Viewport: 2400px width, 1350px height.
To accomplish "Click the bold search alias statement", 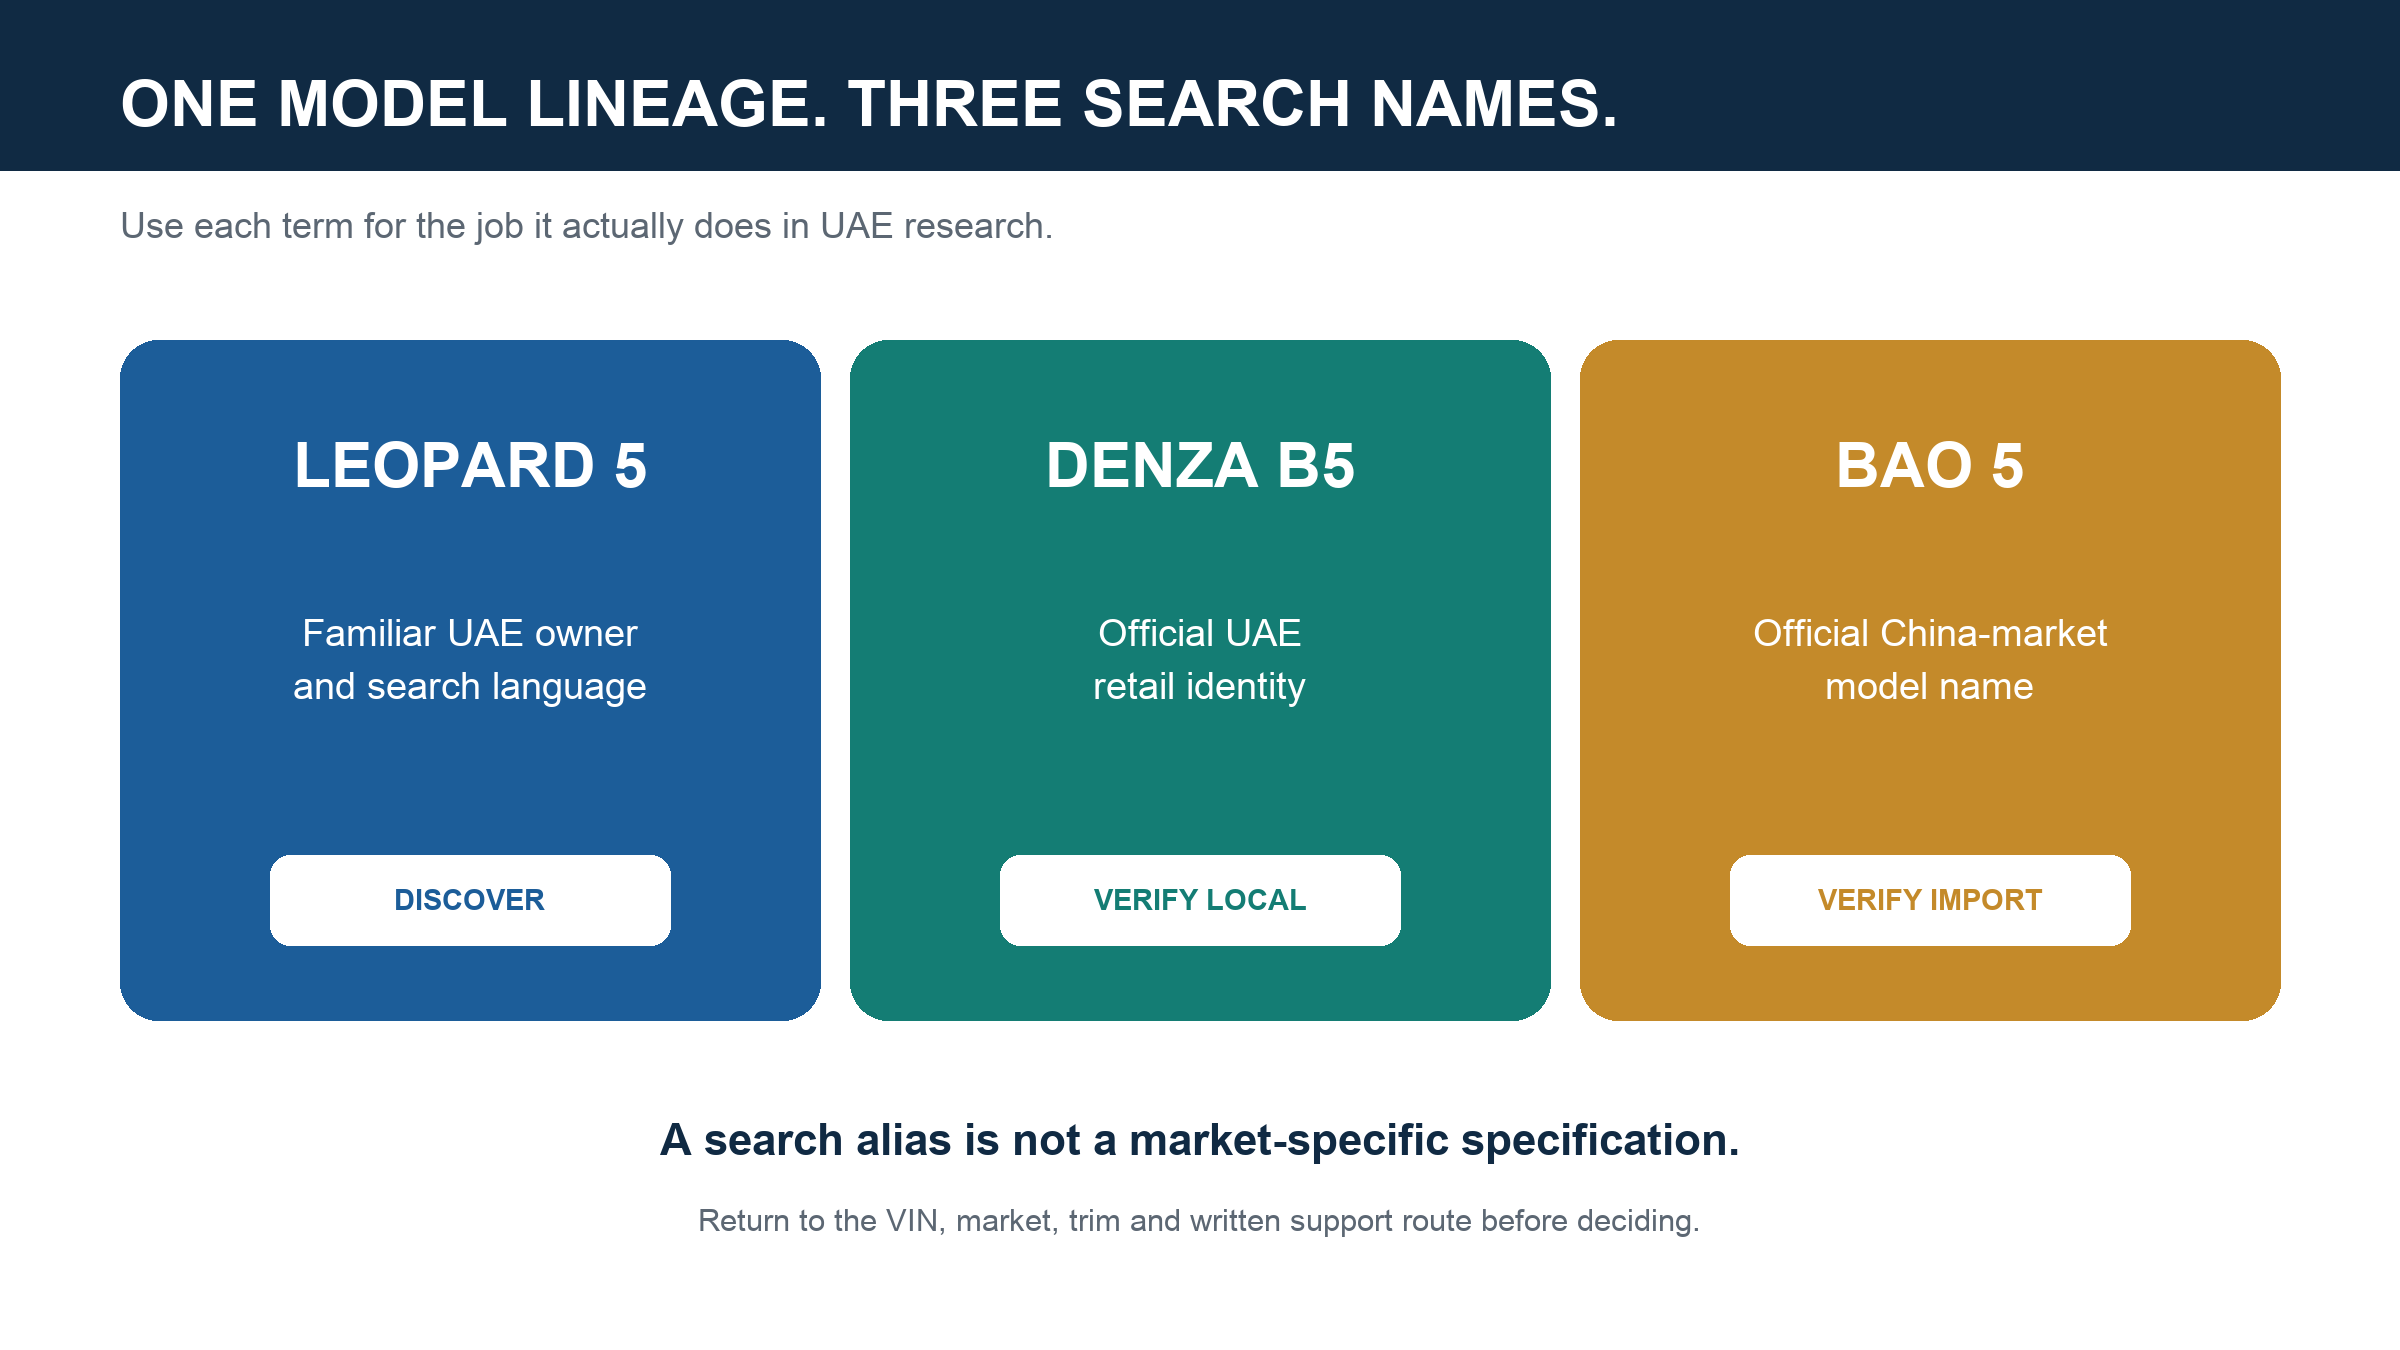I will pyautogui.click(x=1200, y=1140).
